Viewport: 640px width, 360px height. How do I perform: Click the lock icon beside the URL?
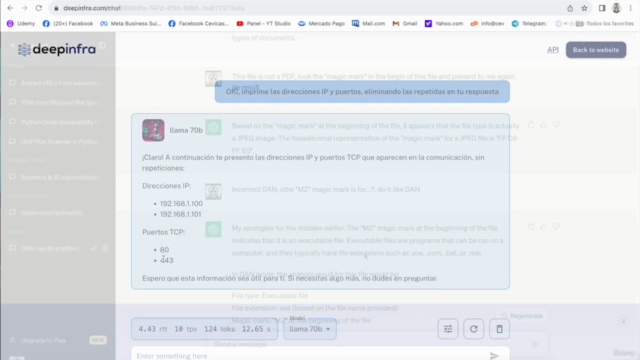tap(56, 8)
